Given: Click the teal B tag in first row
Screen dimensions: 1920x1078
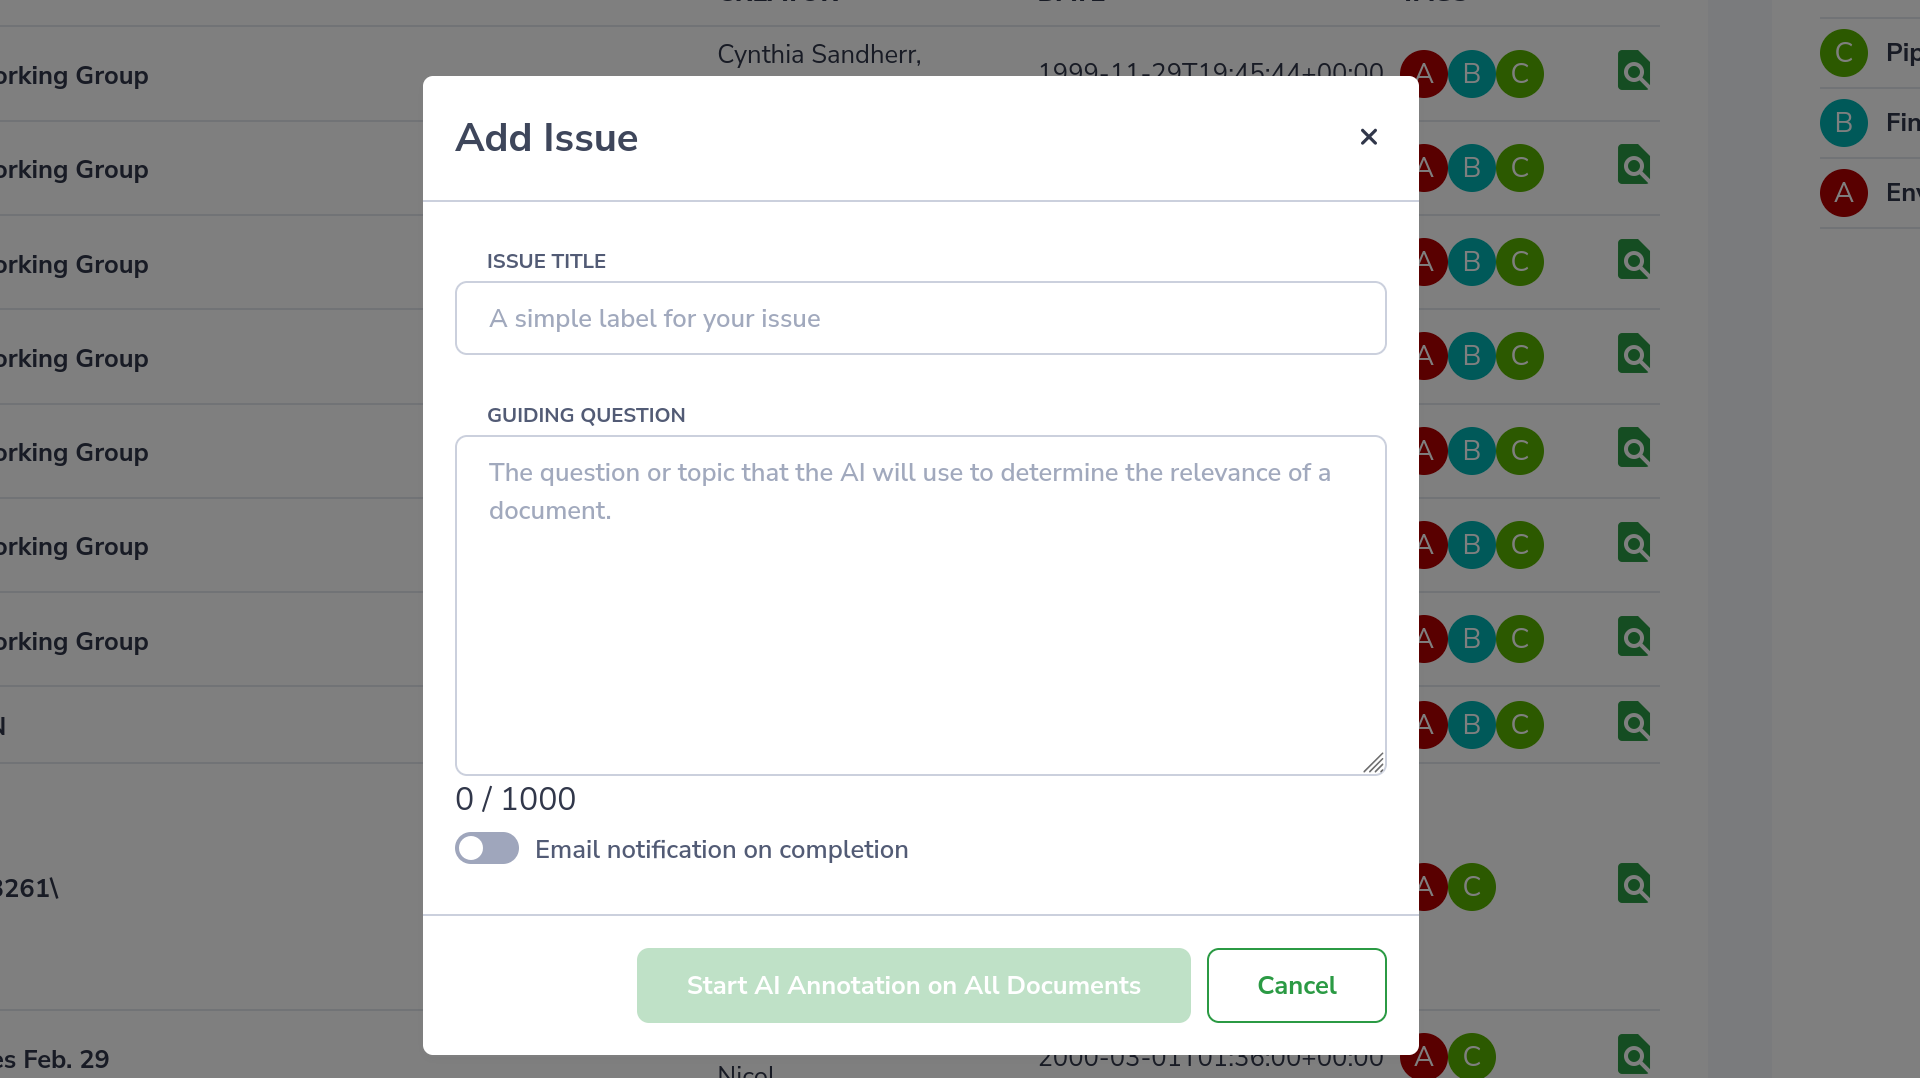Looking at the screenshot, I should click(1472, 74).
